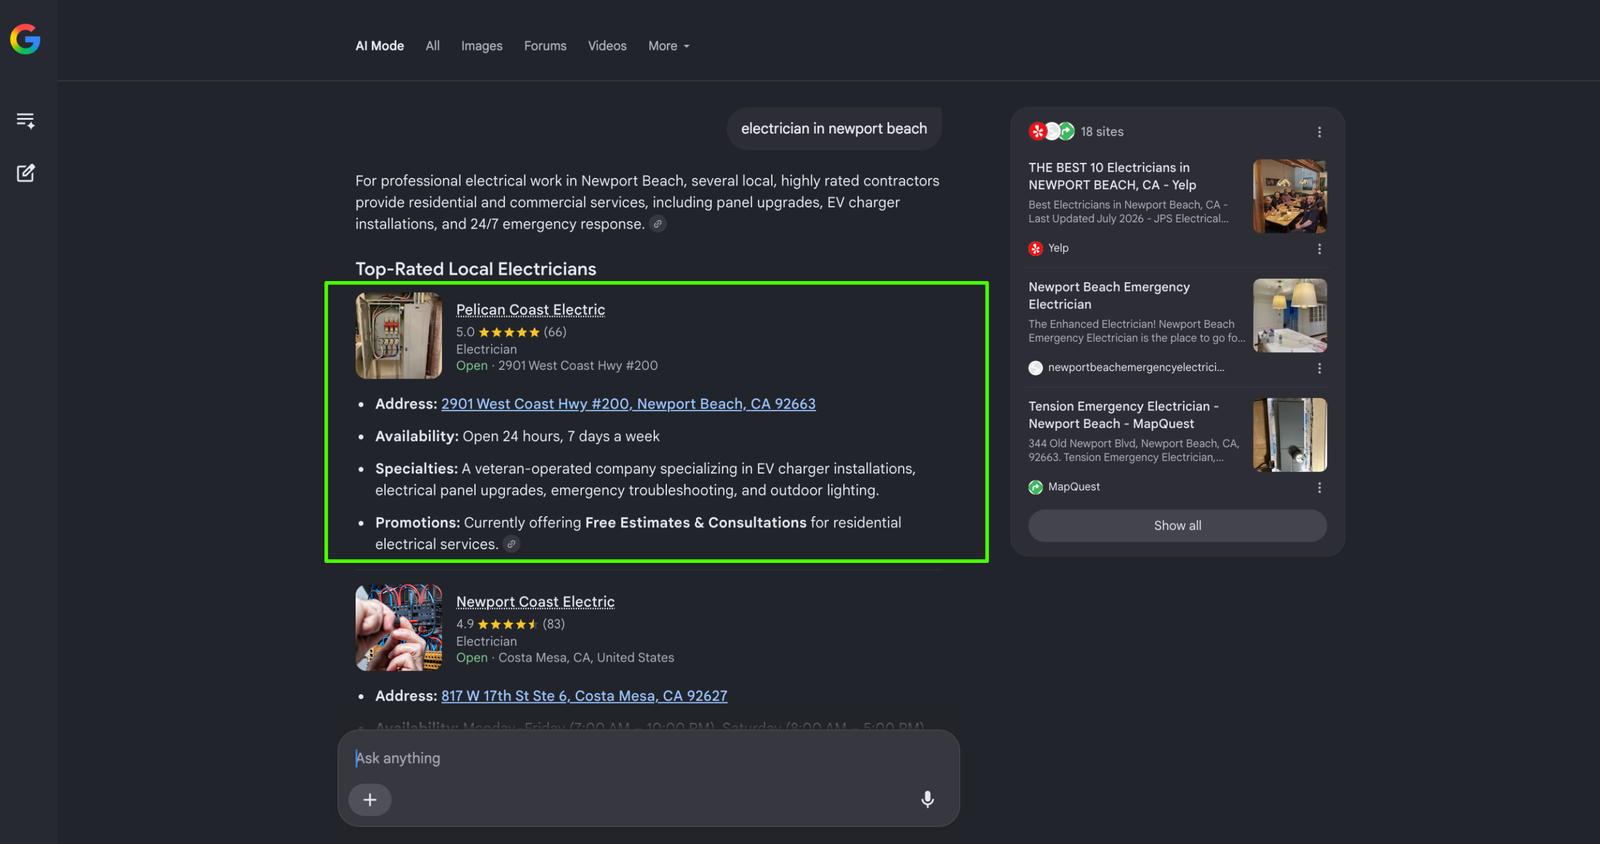Switch to the All tab
This screenshot has width=1600, height=844.
432,46
